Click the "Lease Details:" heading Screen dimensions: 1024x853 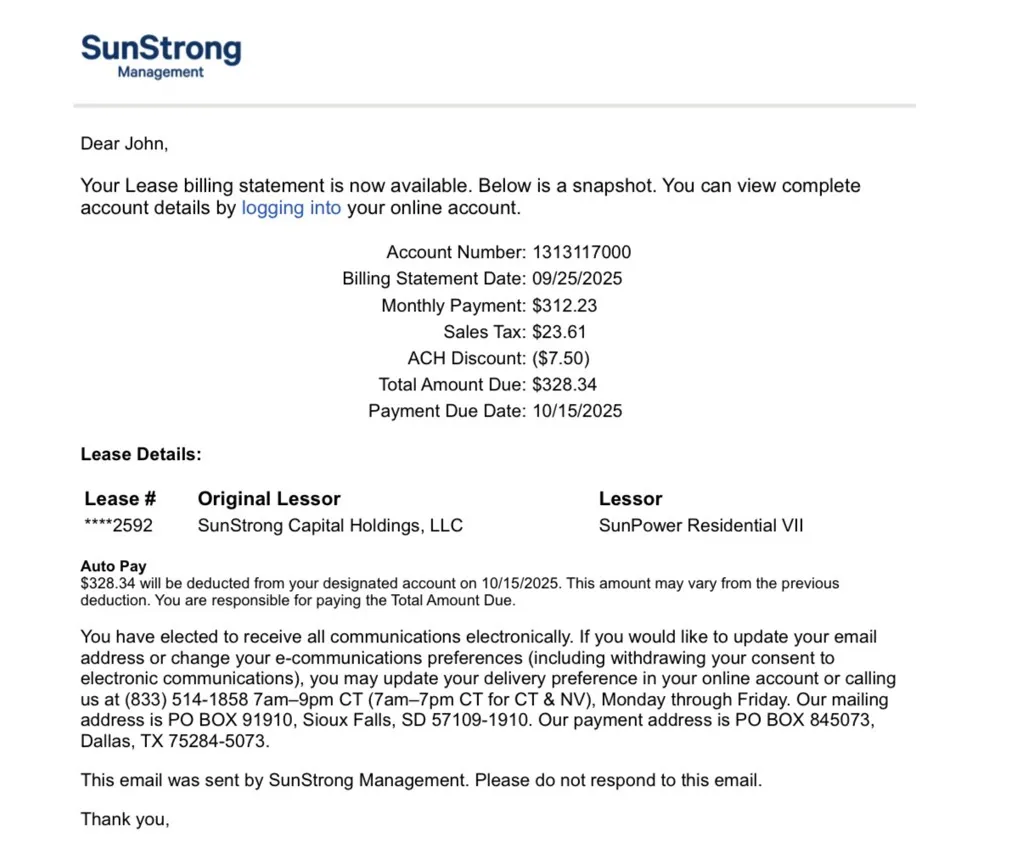(x=141, y=455)
